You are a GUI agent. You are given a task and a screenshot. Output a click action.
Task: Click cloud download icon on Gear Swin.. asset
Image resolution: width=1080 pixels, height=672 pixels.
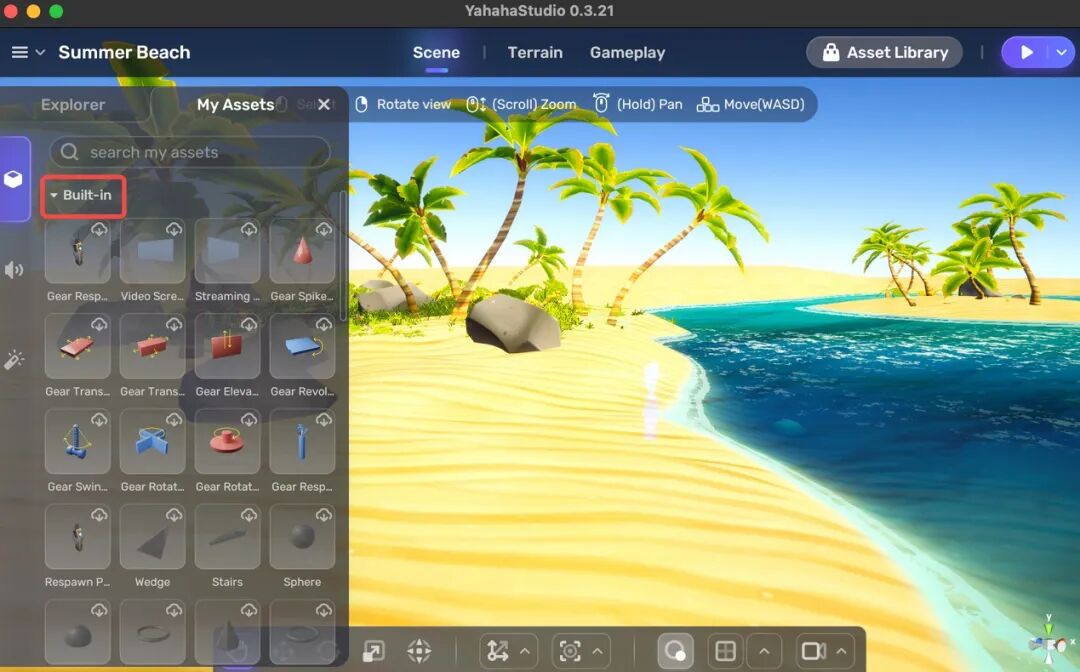(x=99, y=419)
